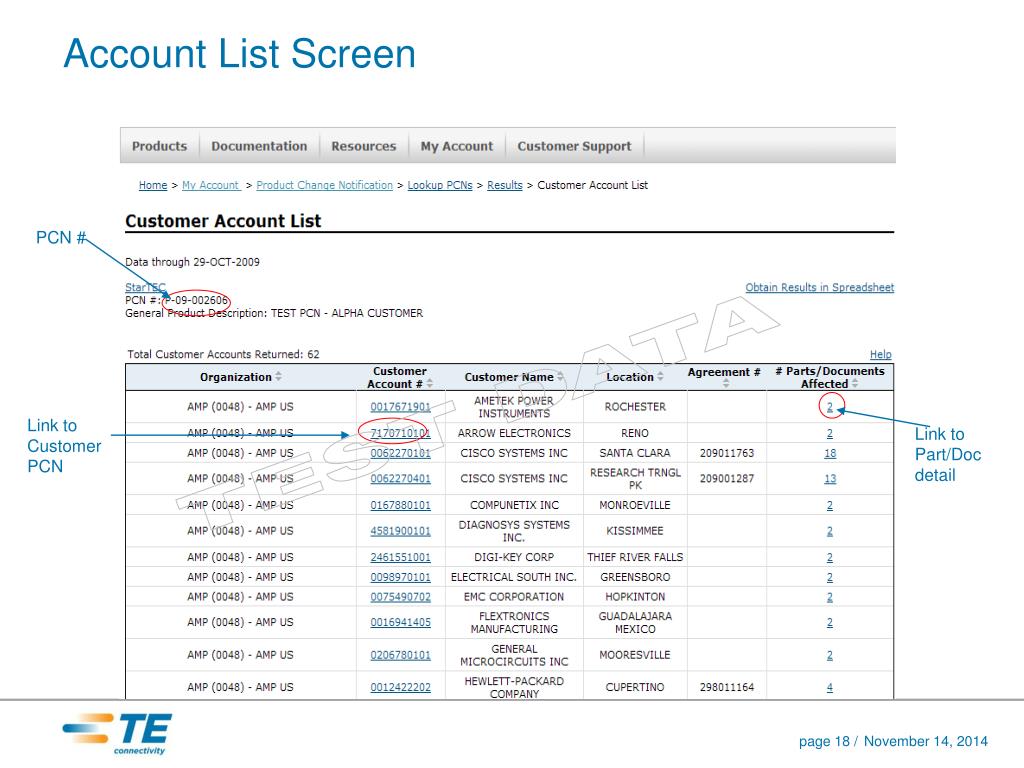Click the My Account breadcrumb link
Screen dimensions: 1024x768
(x=211, y=185)
